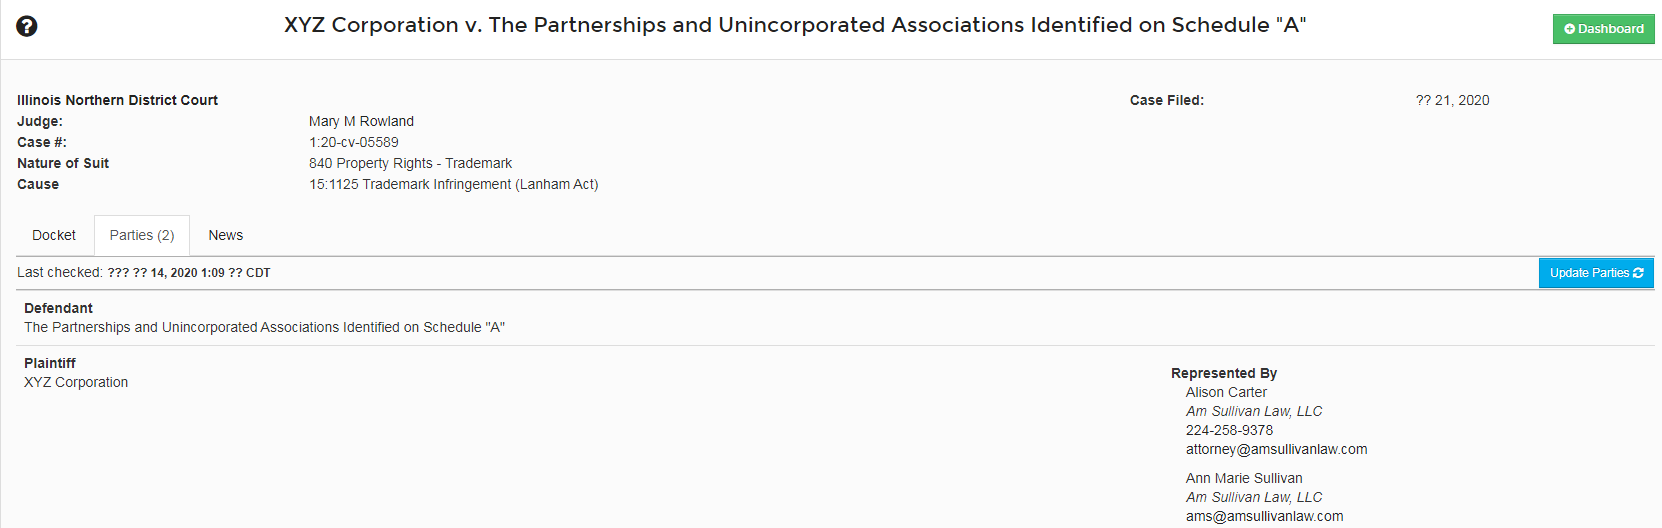Viewport: 1662px width, 528px height.
Task: Open the Dashboard button
Action: 1603,29
